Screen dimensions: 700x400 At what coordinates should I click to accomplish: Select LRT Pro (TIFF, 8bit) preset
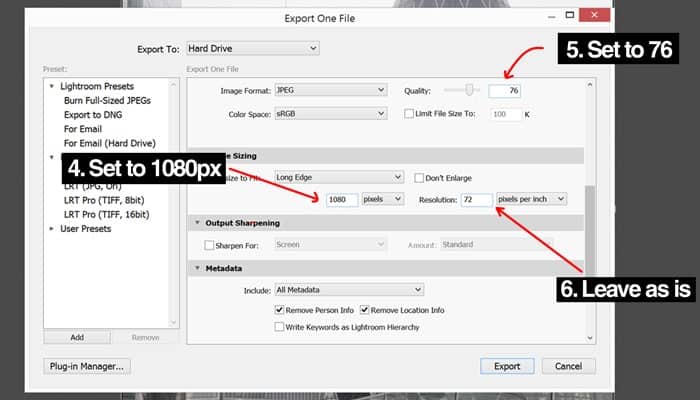[x=104, y=200]
